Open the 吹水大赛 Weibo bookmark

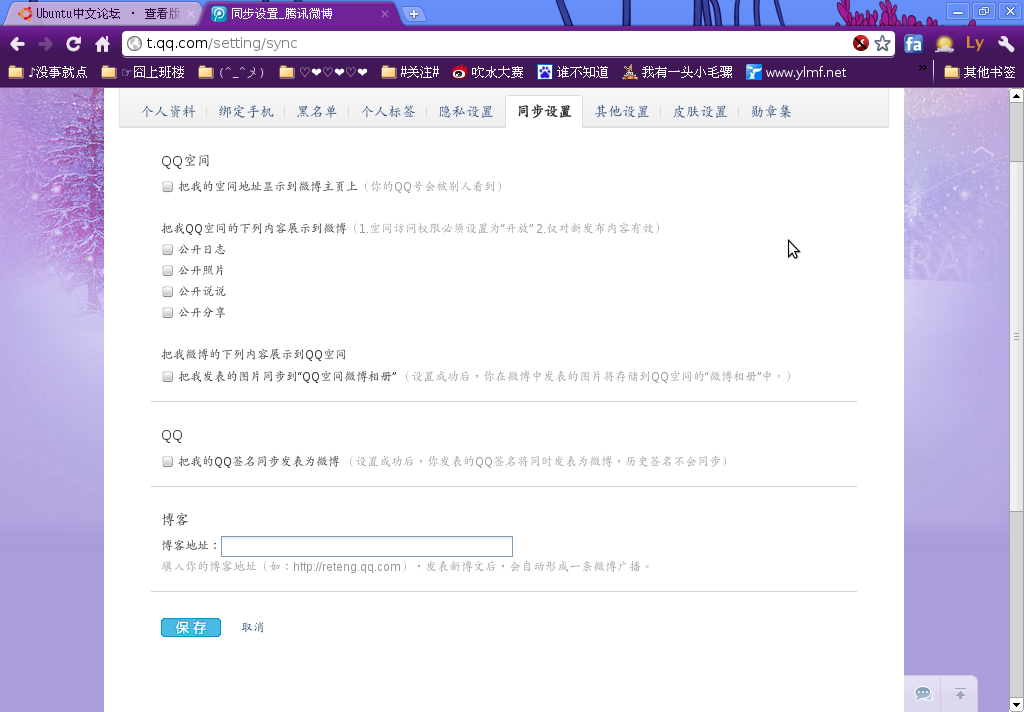click(x=488, y=72)
